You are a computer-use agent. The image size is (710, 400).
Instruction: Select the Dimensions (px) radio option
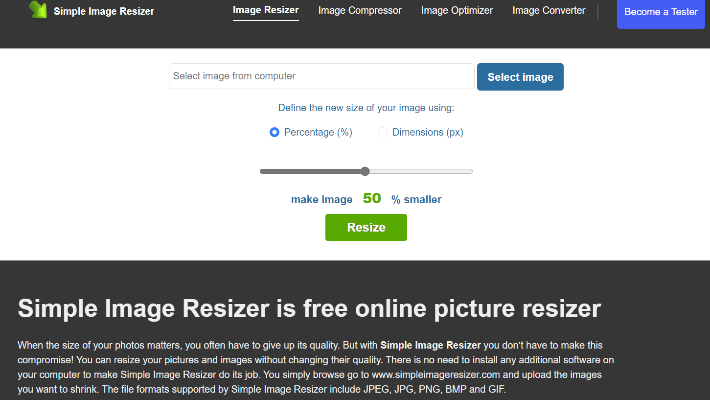(383, 132)
